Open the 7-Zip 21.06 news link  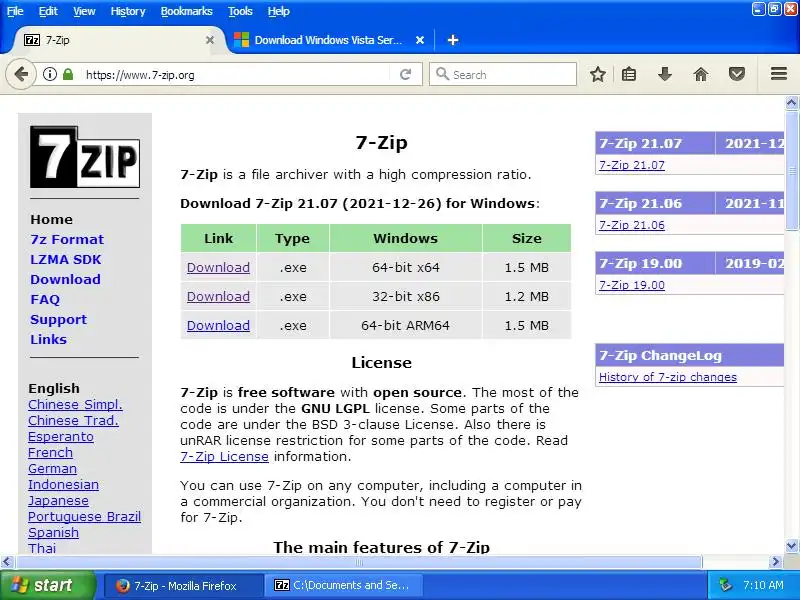[x=632, y=225]
